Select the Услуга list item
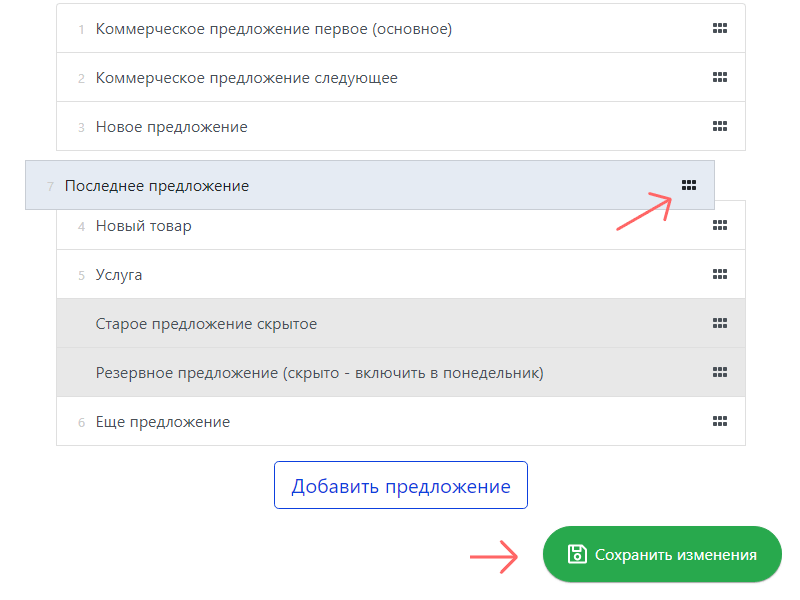The width and height of the screenshot is (800, 600). [x=119, y=274]
